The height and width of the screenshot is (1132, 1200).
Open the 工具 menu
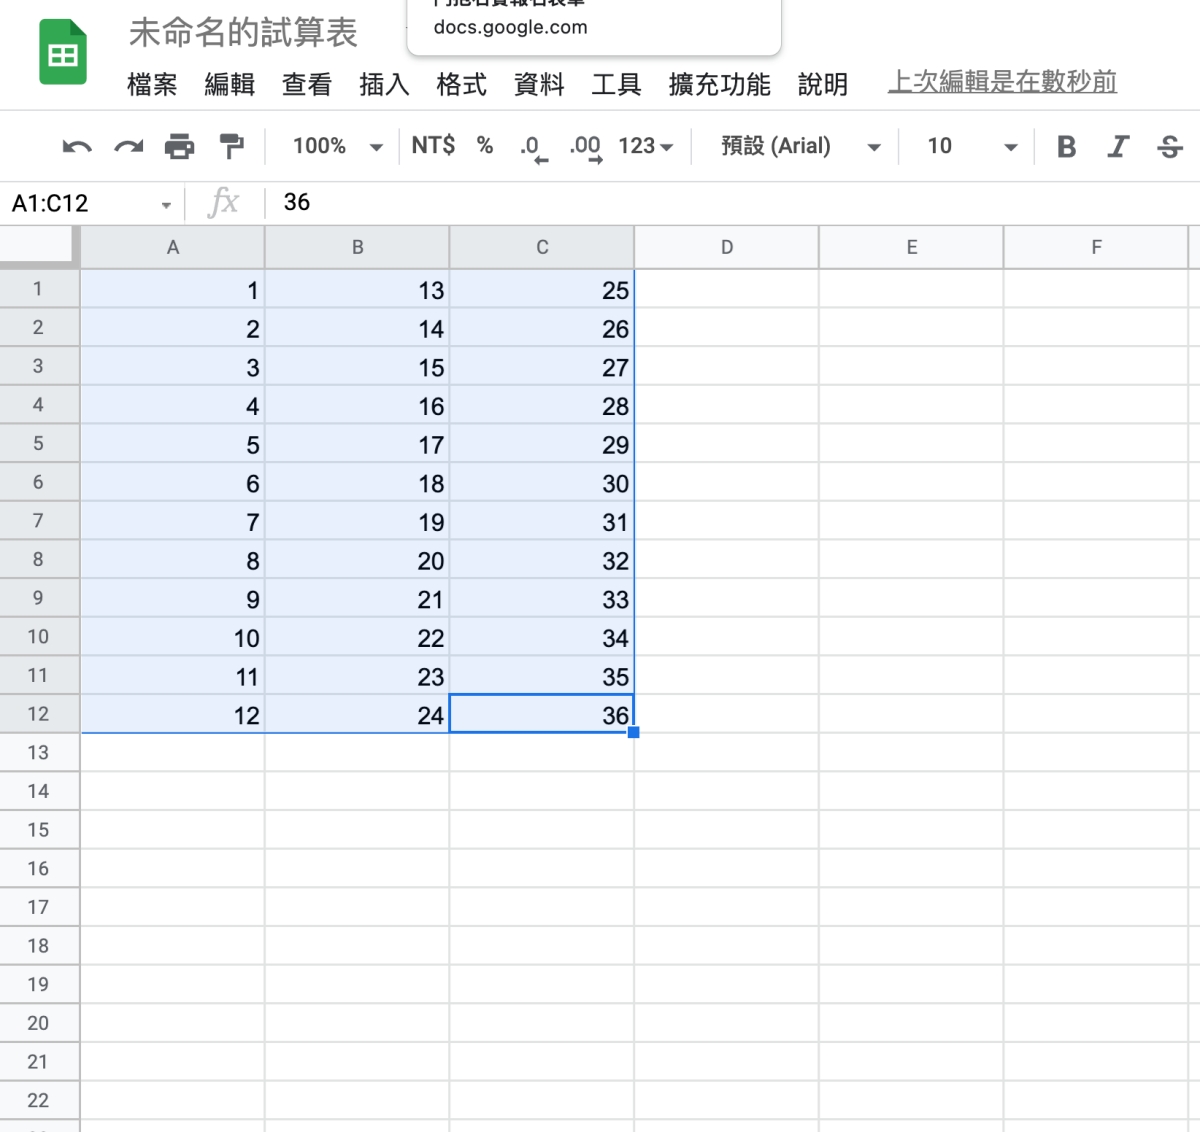coord(616,84)
